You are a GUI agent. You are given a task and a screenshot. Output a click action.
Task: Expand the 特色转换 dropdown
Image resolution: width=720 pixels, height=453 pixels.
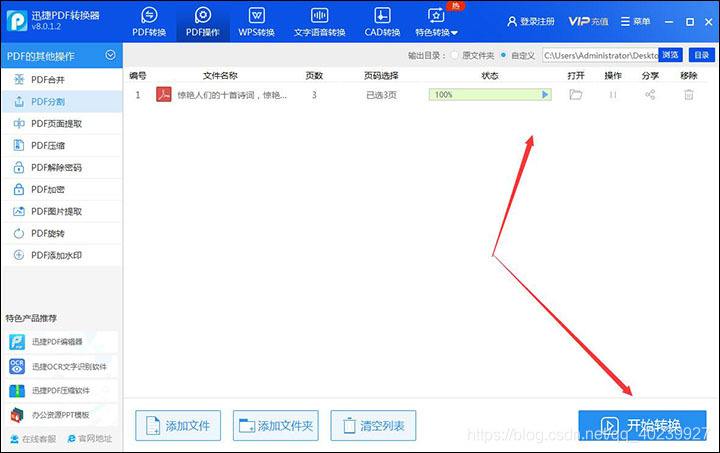click(436, 22)
